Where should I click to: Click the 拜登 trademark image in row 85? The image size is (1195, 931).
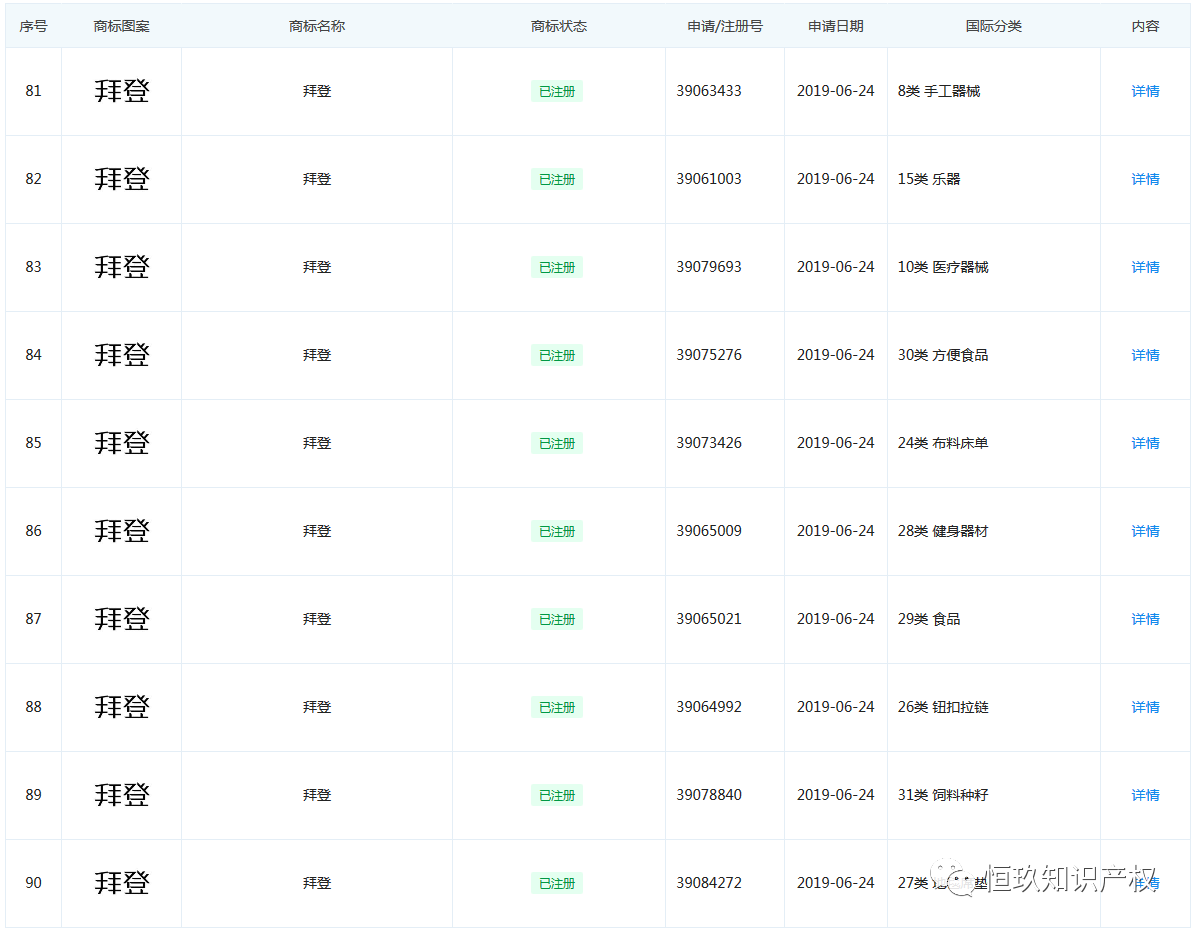(x=122, y=443)
